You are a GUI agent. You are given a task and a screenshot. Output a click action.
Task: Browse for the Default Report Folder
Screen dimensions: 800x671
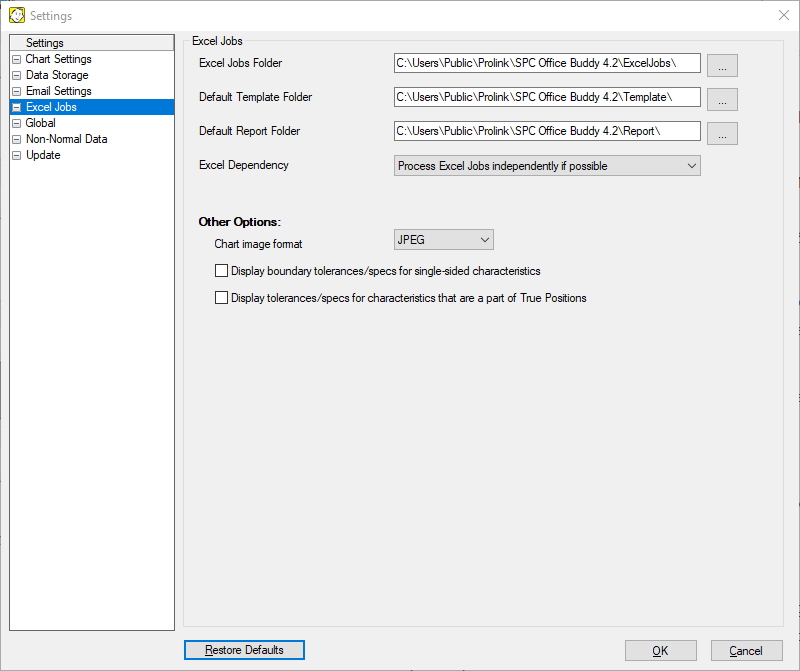pyautogui.click(x=722, y=133)
